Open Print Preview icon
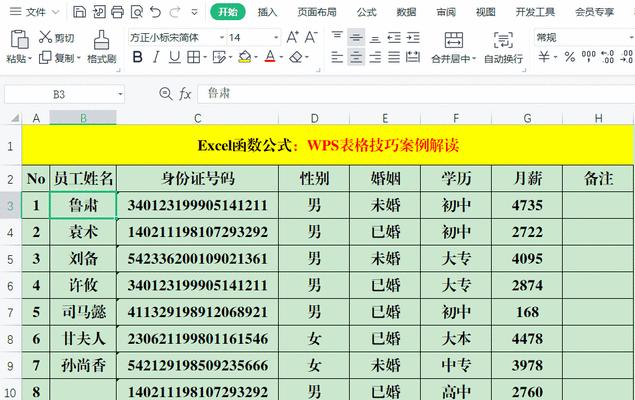Viewport: 635px width, 400px height. pos(136,12)
